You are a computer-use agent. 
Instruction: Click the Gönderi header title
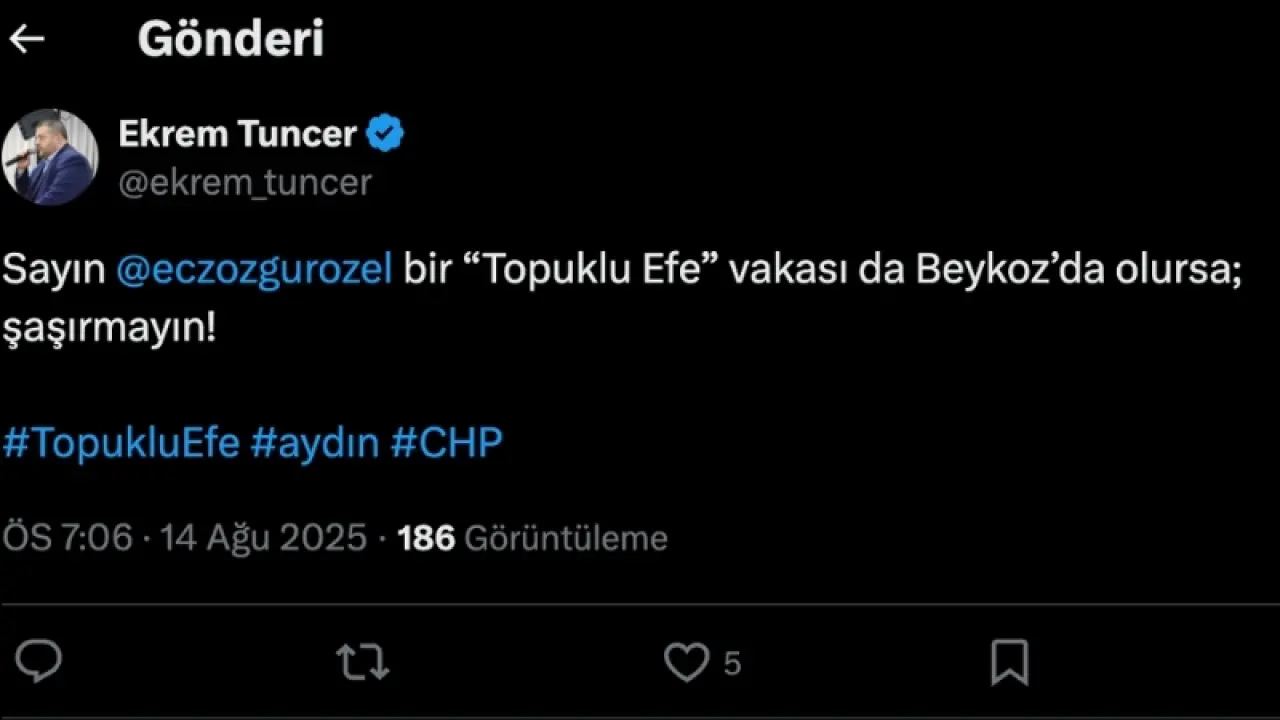click(x=231, y=39)
